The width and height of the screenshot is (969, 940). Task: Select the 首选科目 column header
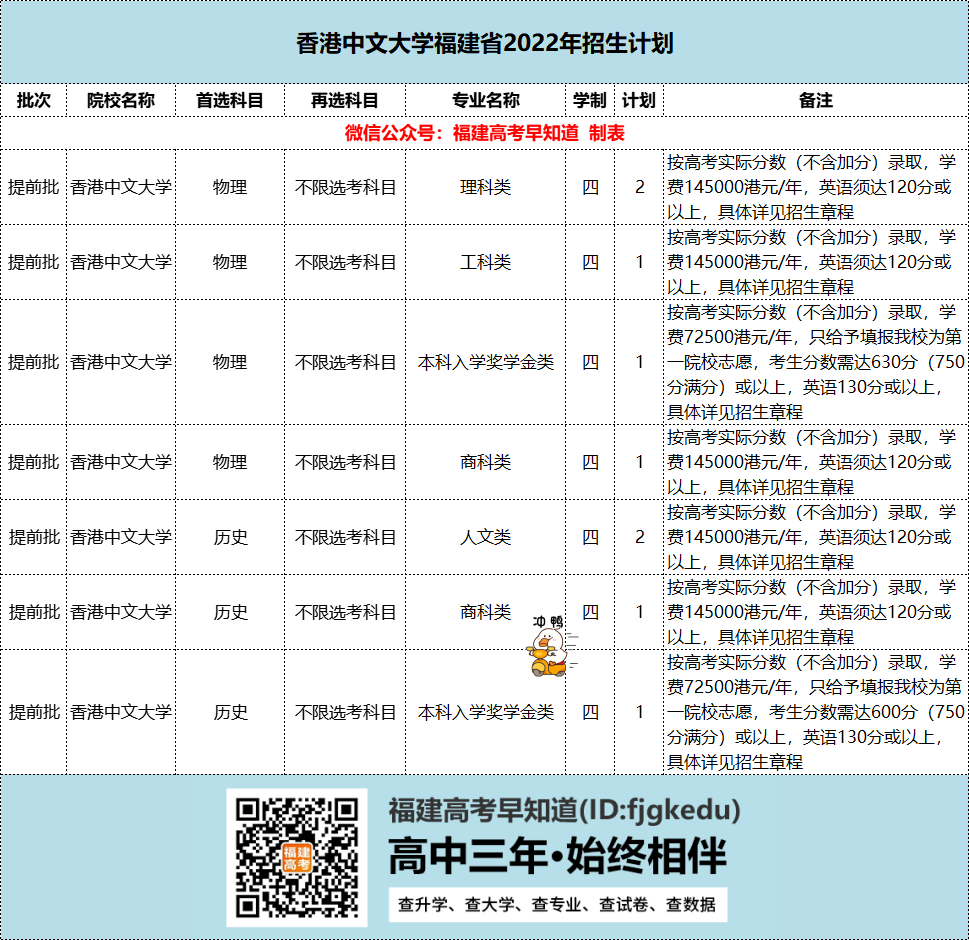coord(230,100)
